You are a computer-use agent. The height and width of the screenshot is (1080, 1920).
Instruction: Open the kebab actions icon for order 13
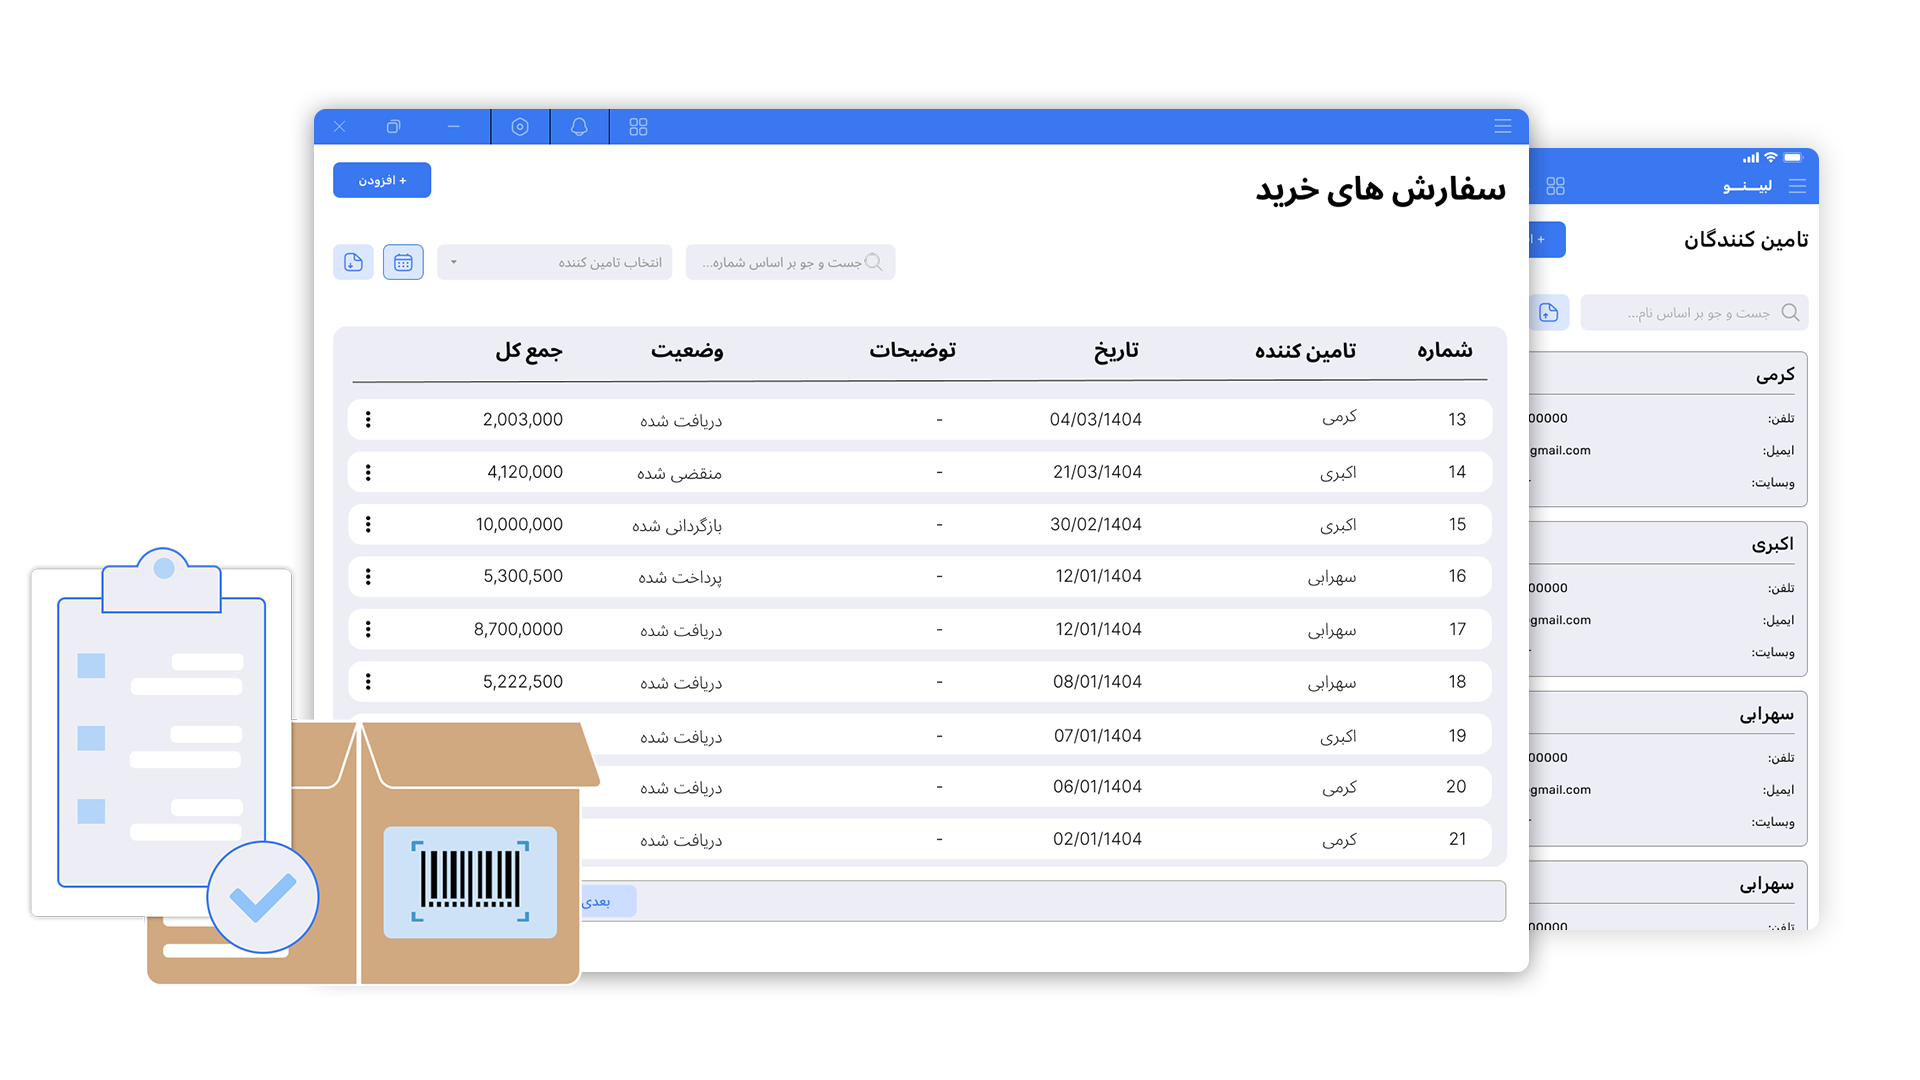coord(369,419)
